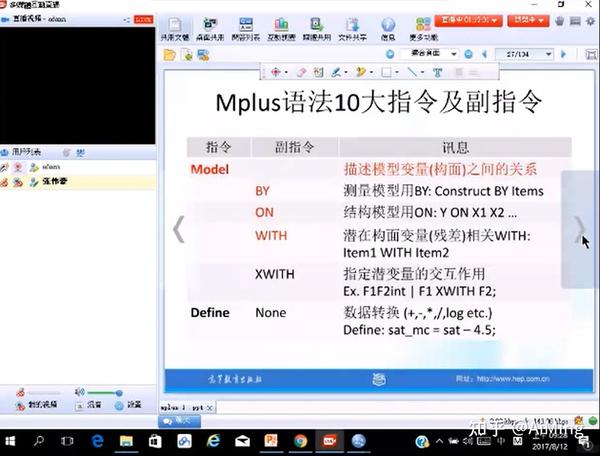Open the interactive chart voting icon
The height and width of the screenshot is (456, 600).
pyautogui.click(x=281, y=29)
